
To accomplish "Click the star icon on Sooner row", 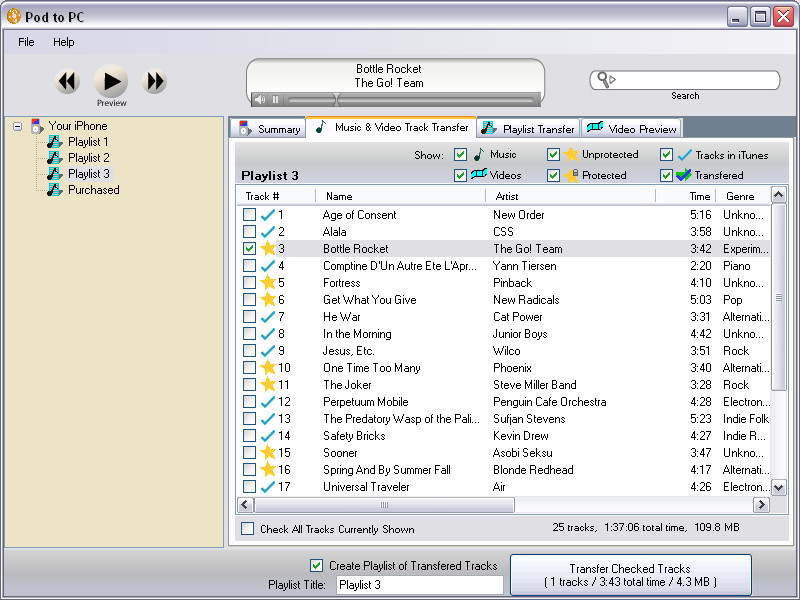I will [x=268, y=452].
